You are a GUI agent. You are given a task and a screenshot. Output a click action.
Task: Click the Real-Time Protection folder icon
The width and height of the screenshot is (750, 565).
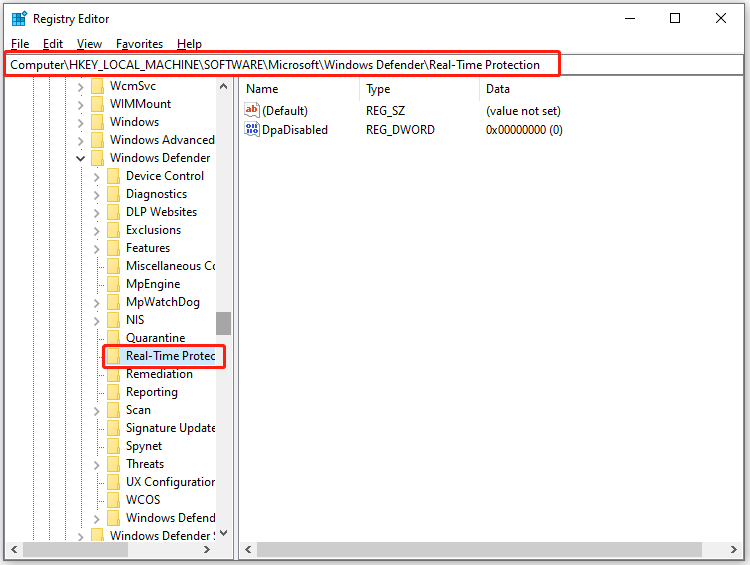(113, 356)
